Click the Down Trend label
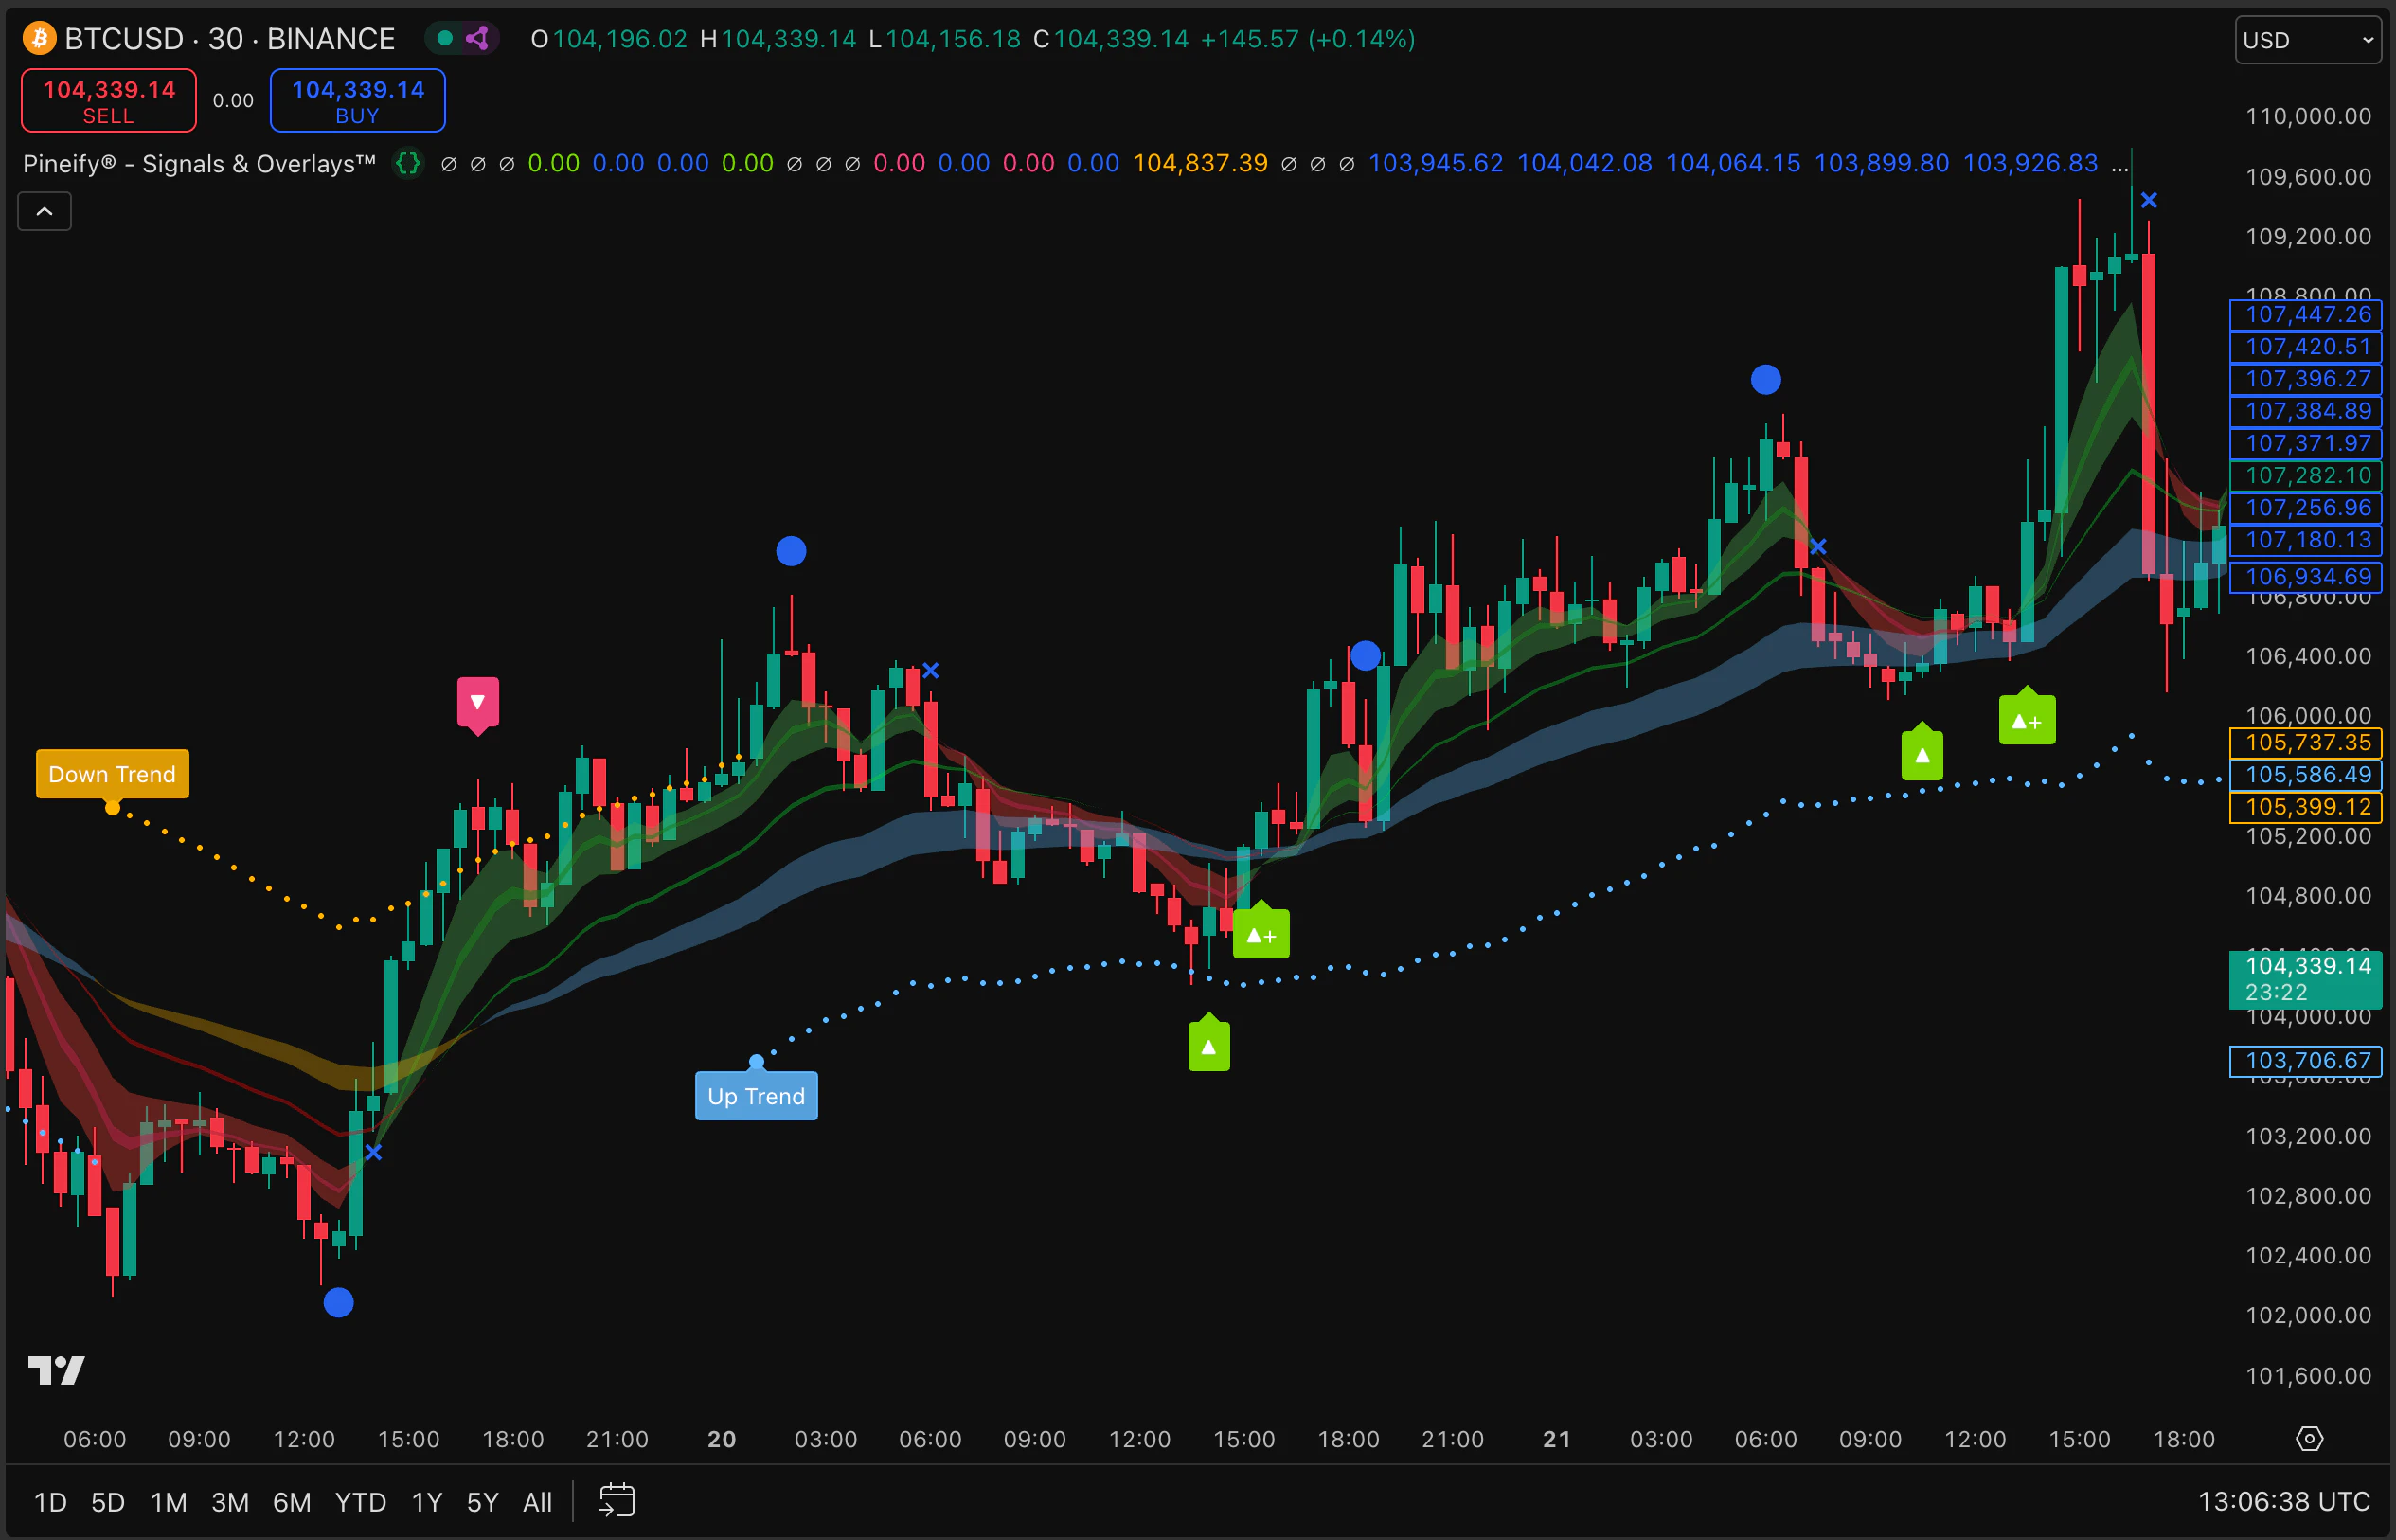This screenshot has width=2396, height=1540. coord(112,774)
